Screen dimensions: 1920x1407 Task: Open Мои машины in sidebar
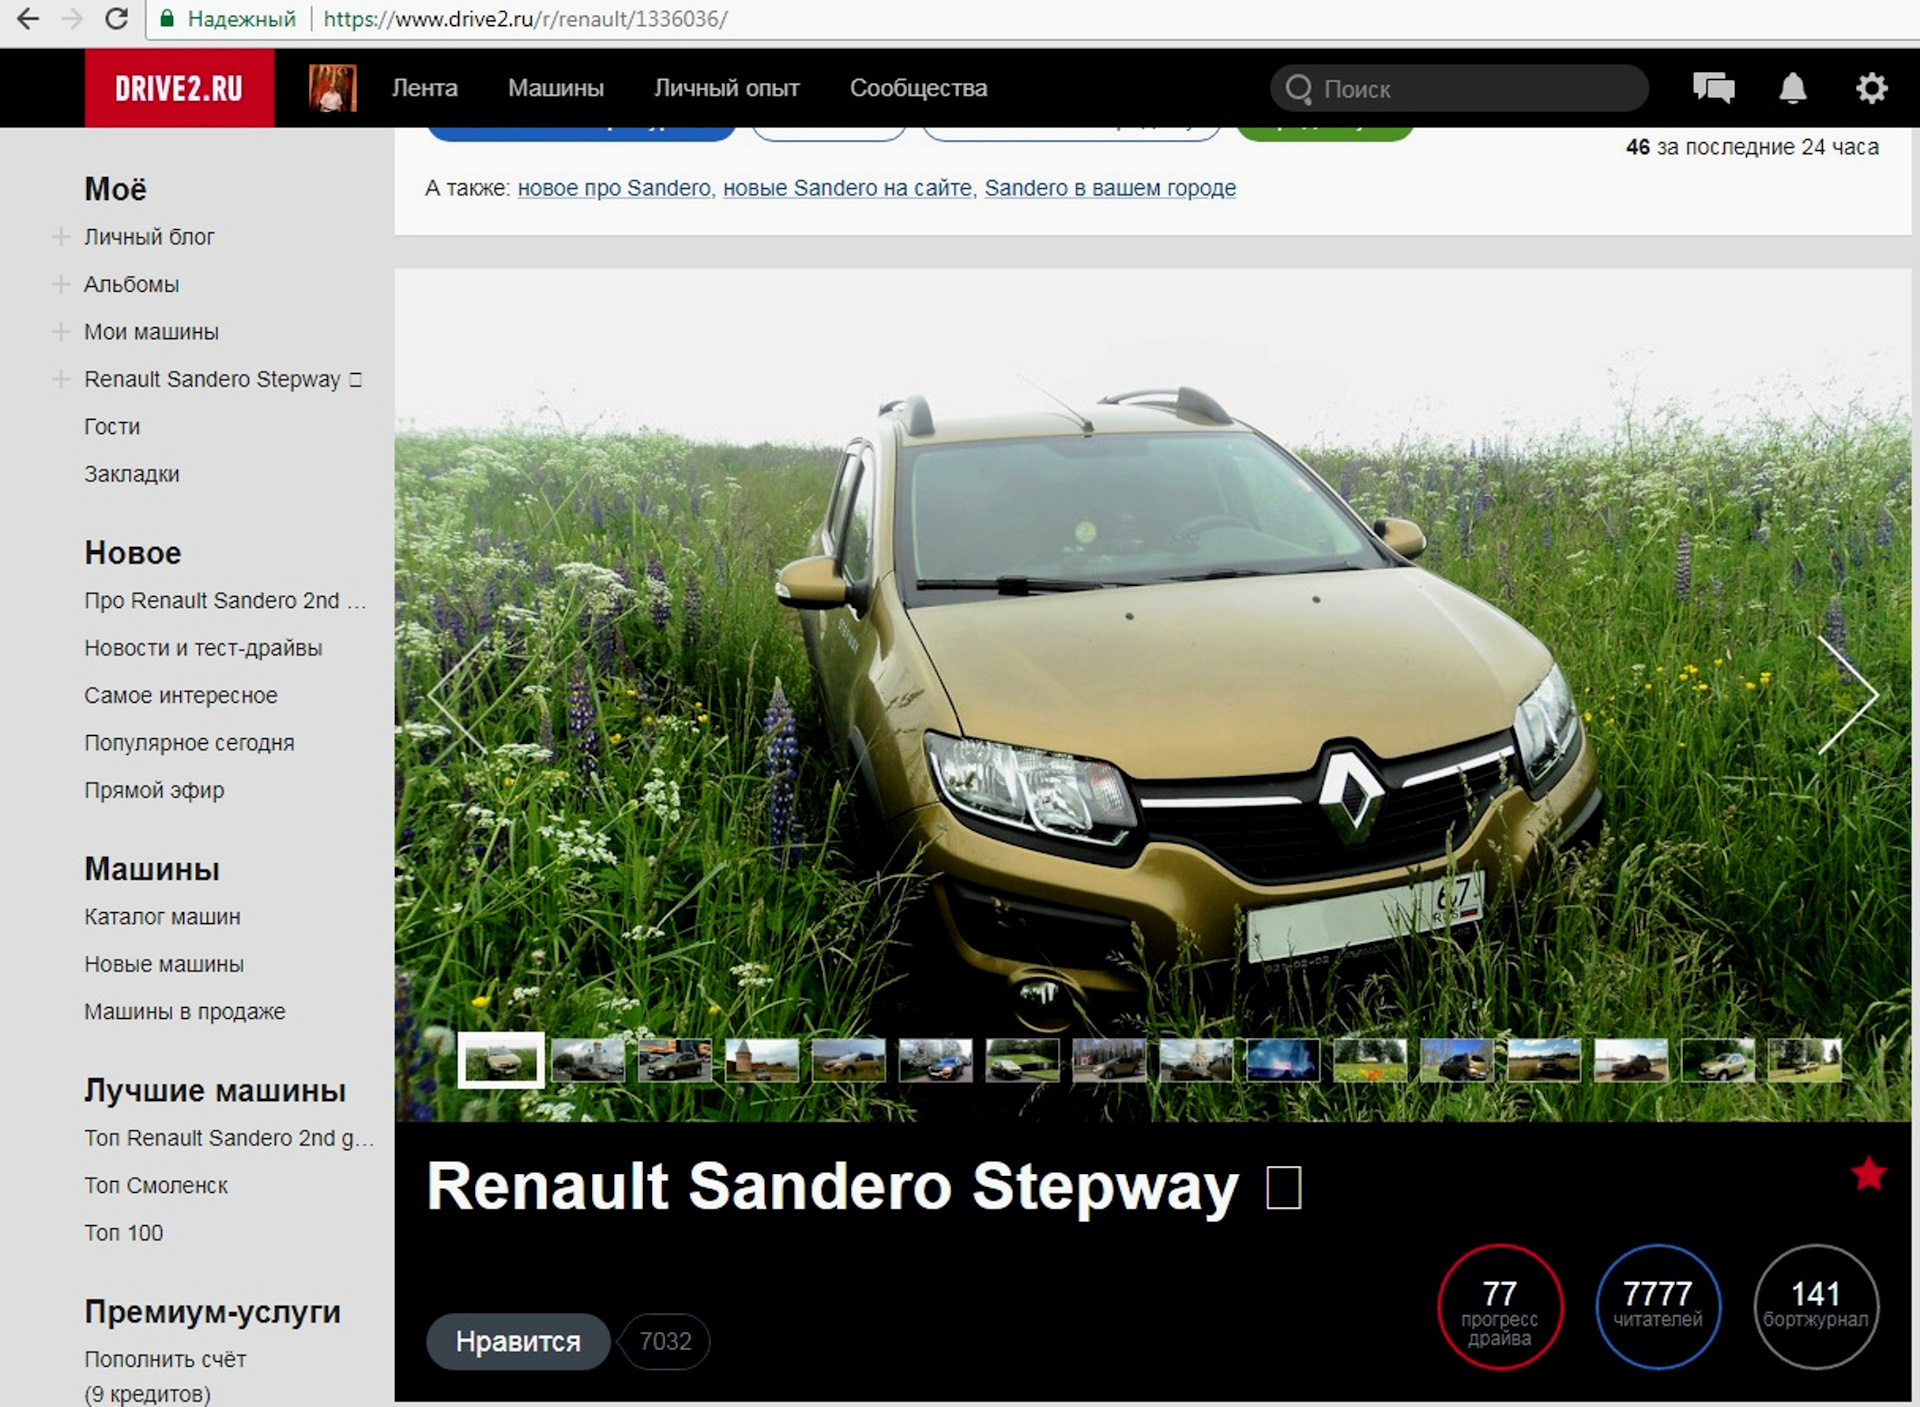tap(151, 331)
